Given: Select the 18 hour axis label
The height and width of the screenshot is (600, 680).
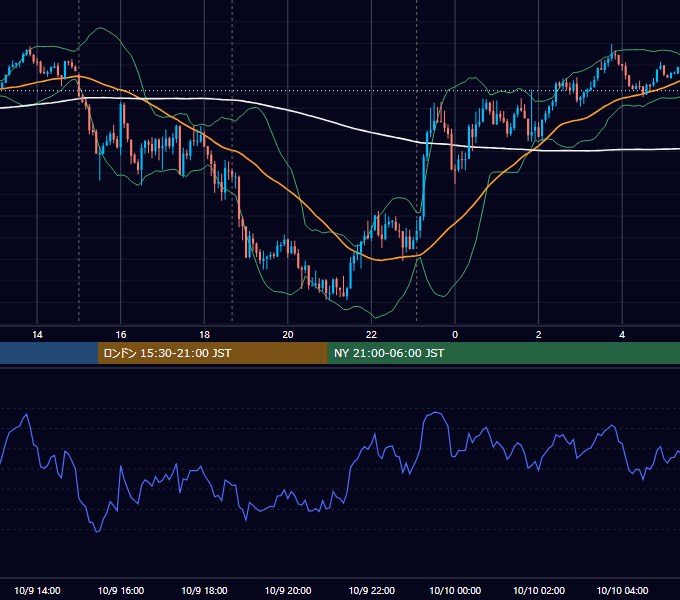Looking at the screenshot, I should pos(204,335).
